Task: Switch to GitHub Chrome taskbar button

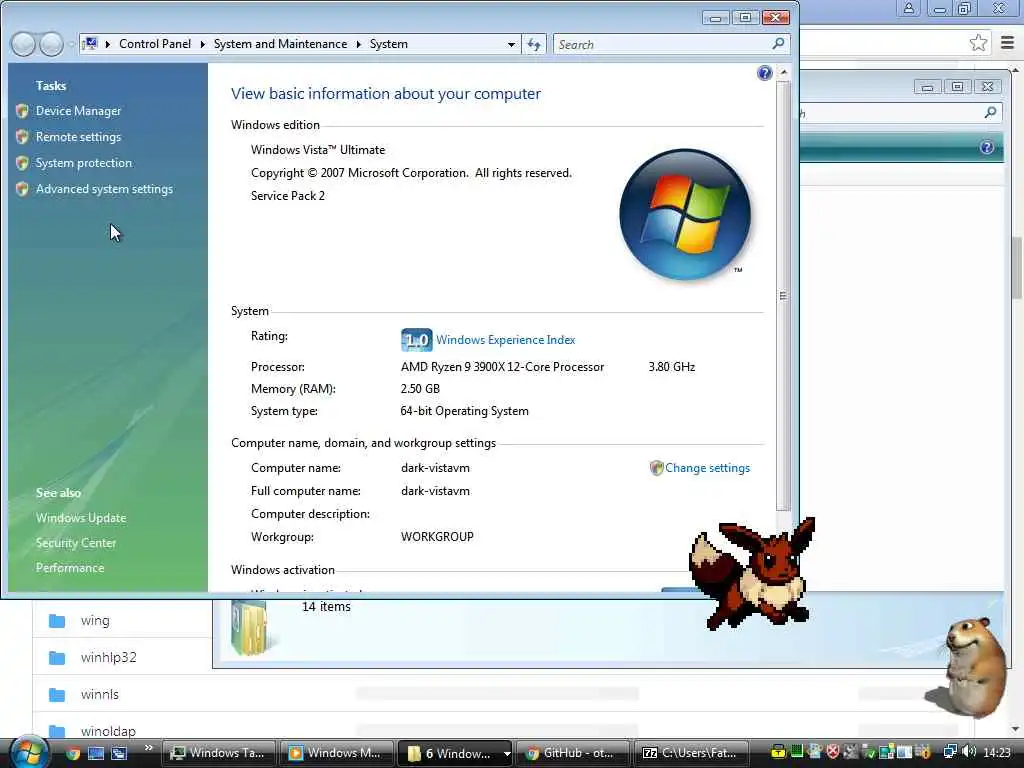Action: coord(572,753)
